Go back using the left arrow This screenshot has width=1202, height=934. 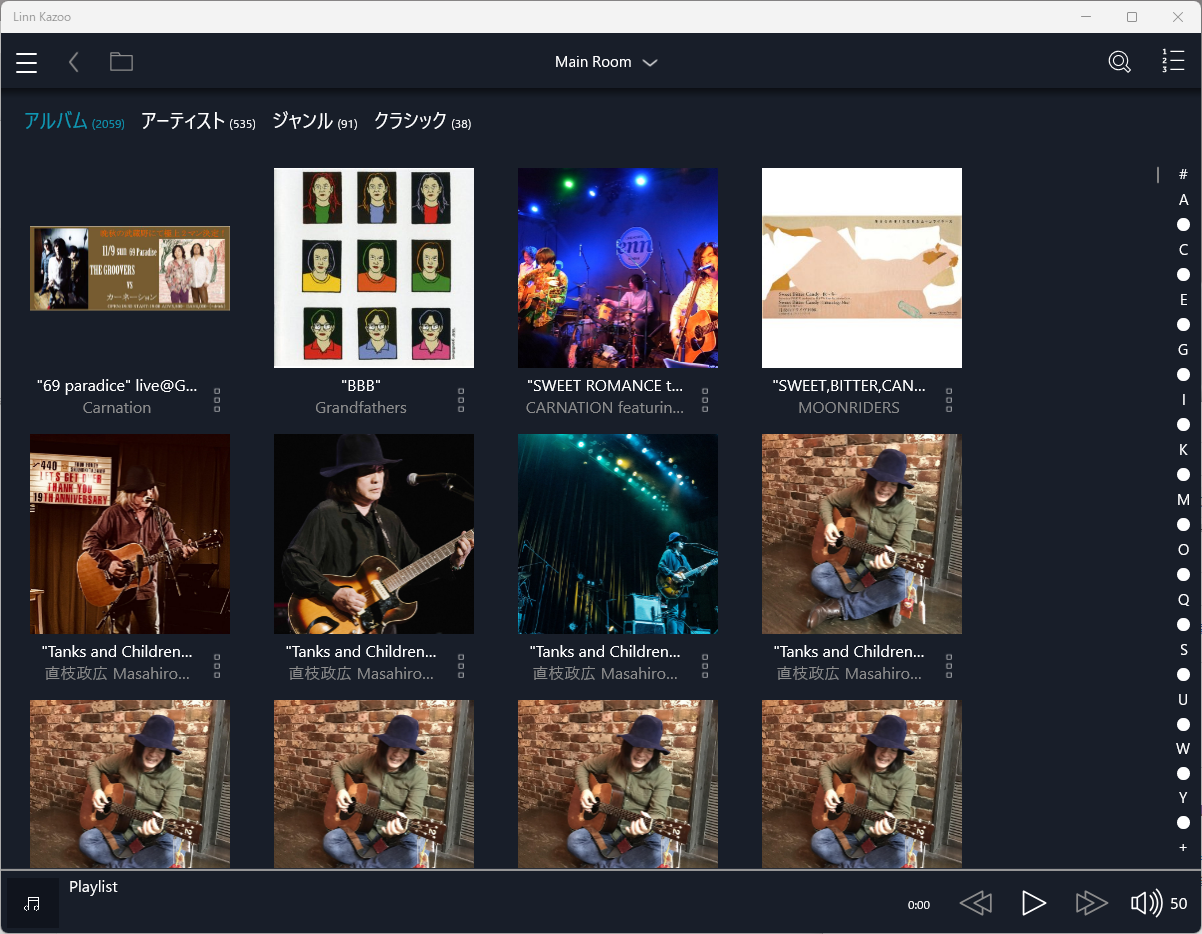click(73, 62)
